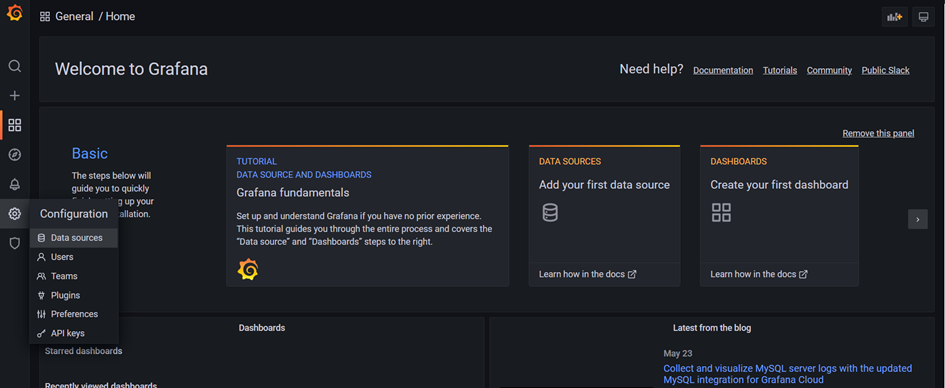Viewport: 945px width, 388px height.
Task: Click the Add panel toolbar icon
Action: [x=894, y=17]
